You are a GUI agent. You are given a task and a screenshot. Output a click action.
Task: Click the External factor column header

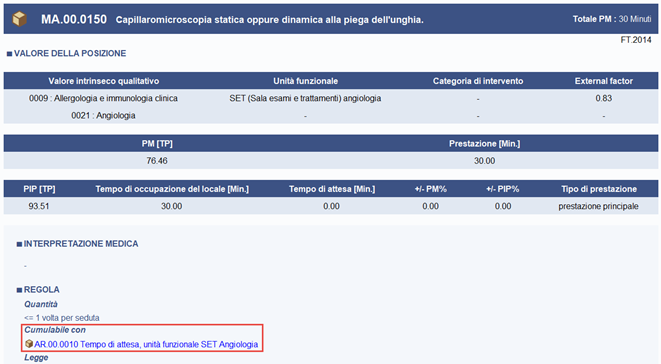point(604,81)
